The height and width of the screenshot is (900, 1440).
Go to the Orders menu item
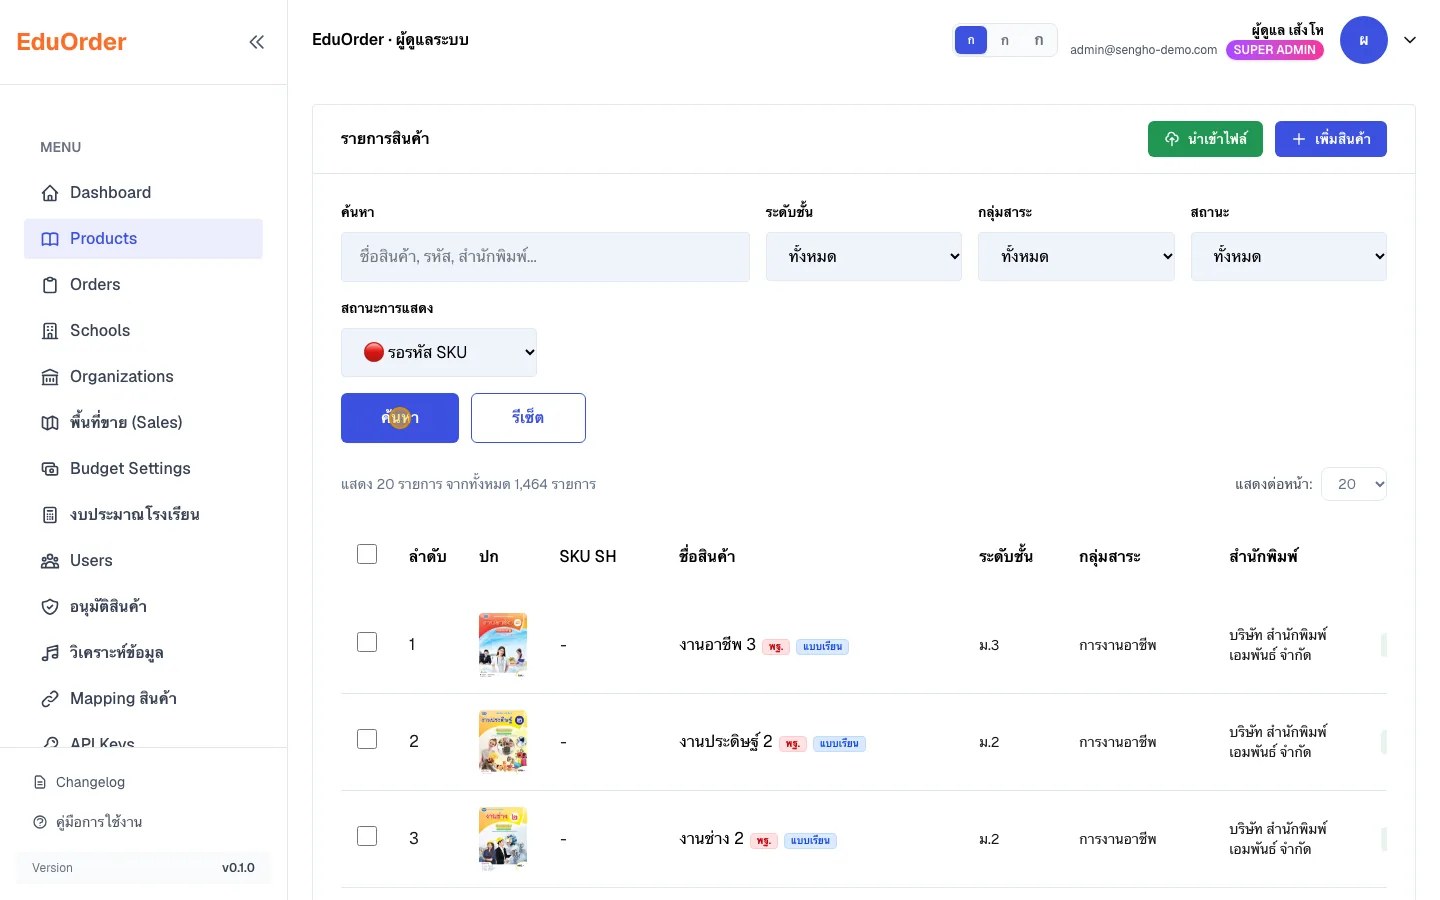[x=143, y=285]
